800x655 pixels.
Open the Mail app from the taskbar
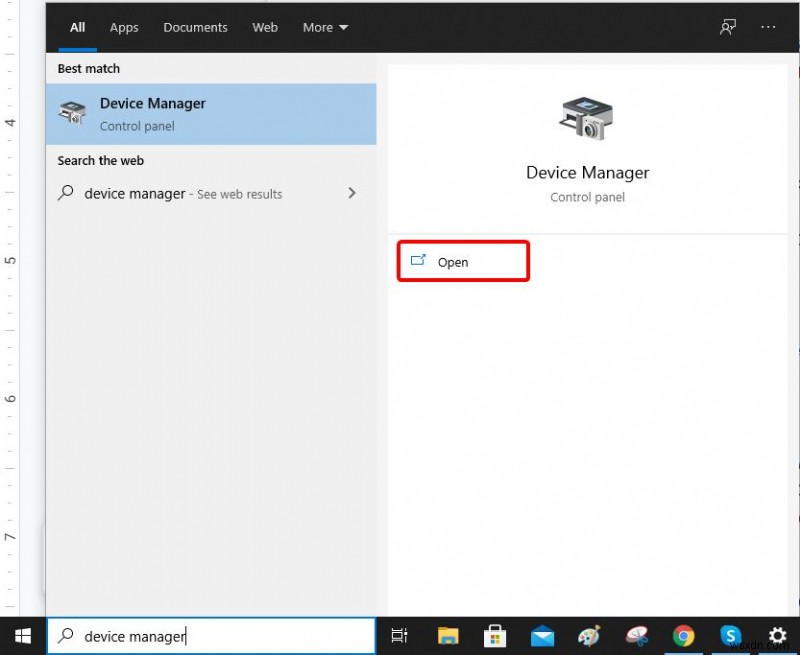click(541, 636)
